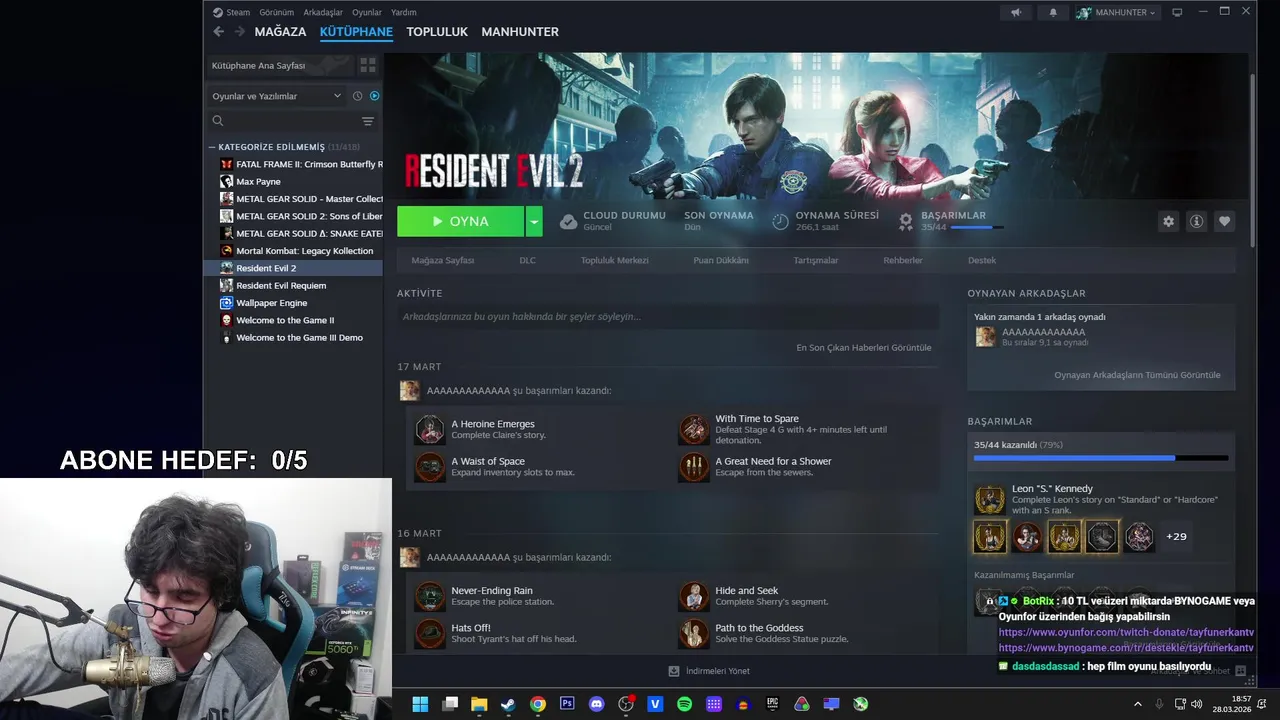This screenshot has height=720, width=1280.
Task: Go to the TOPLULUK tab
Action: 437,32
